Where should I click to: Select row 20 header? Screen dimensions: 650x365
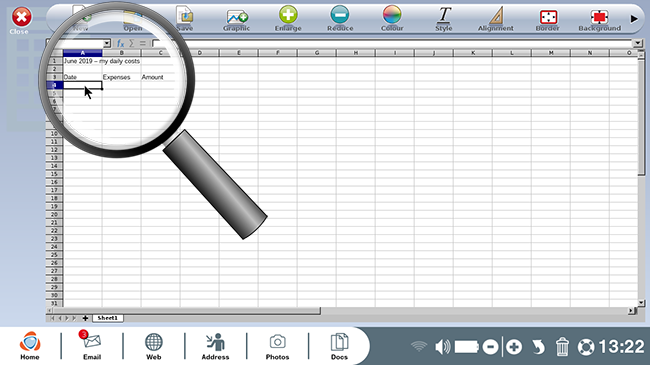54,214
